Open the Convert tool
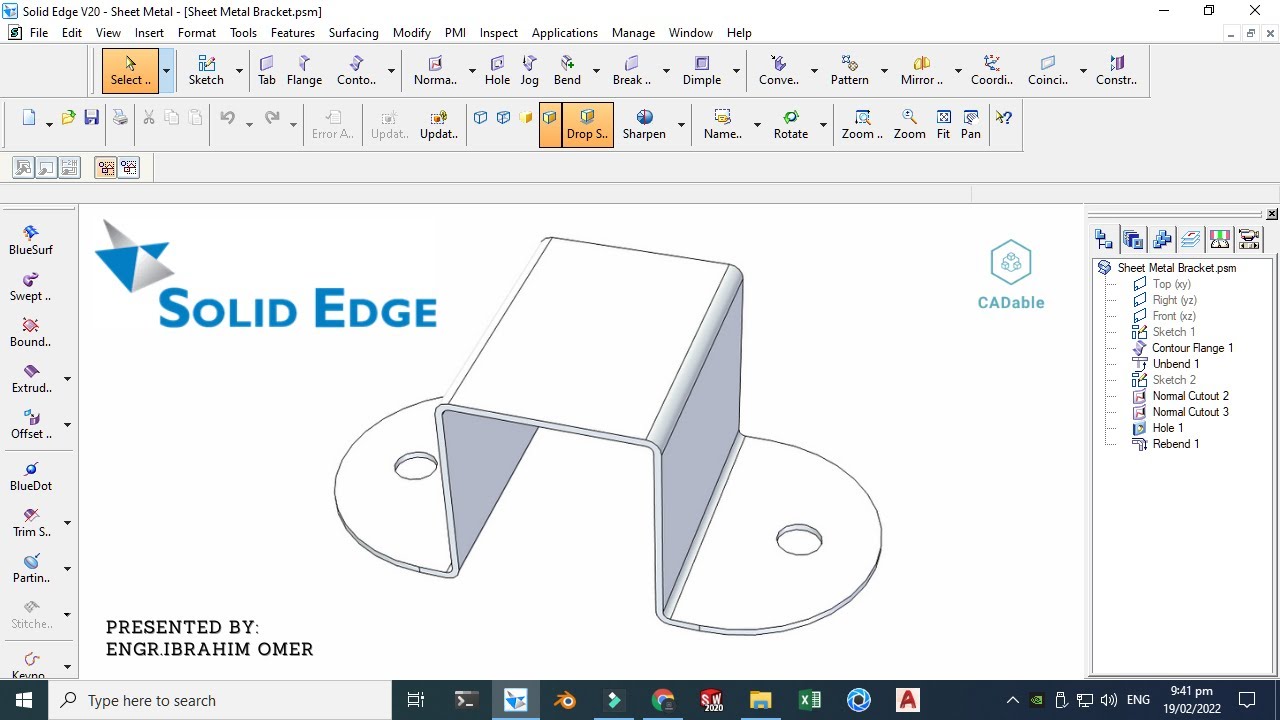This screenshot has height=720, width=1280. coord(779,71)
